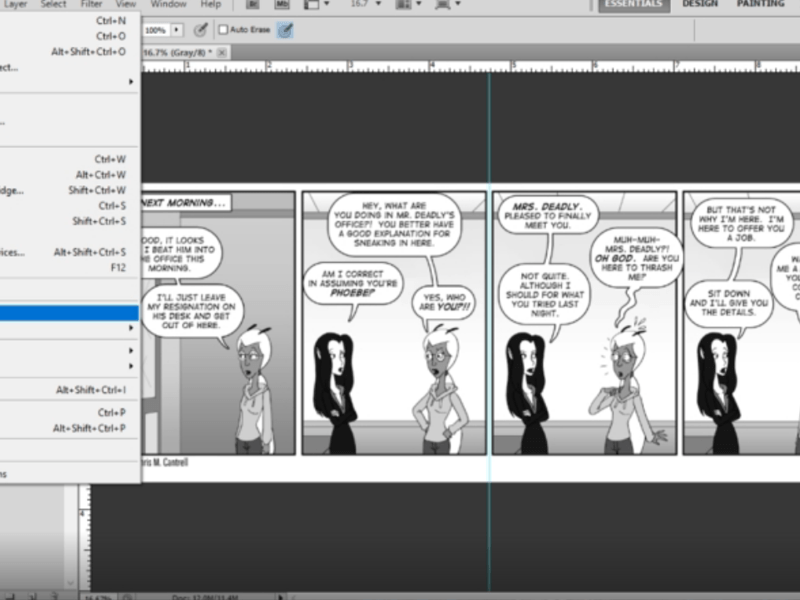Open the Window menu
800x600 pixels.
(168, 4)
